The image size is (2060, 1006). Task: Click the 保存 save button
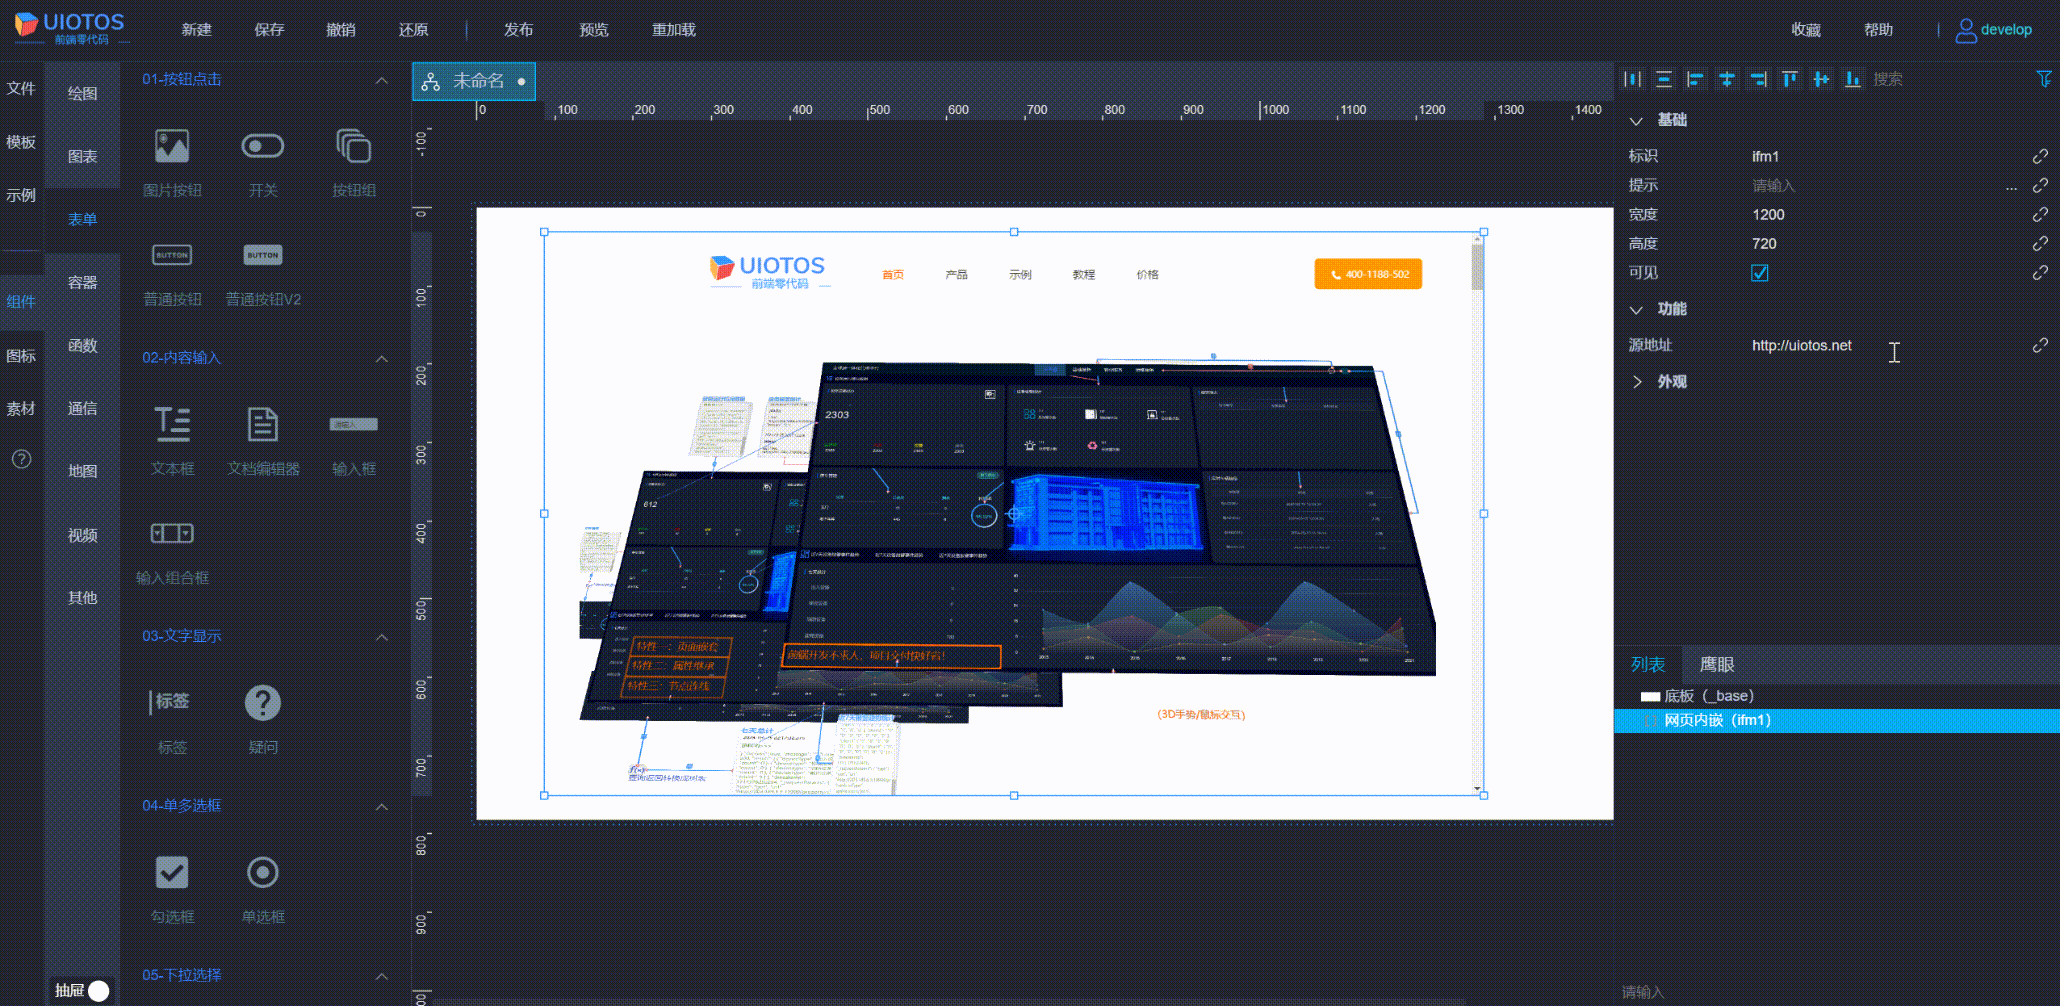(269, 30)
